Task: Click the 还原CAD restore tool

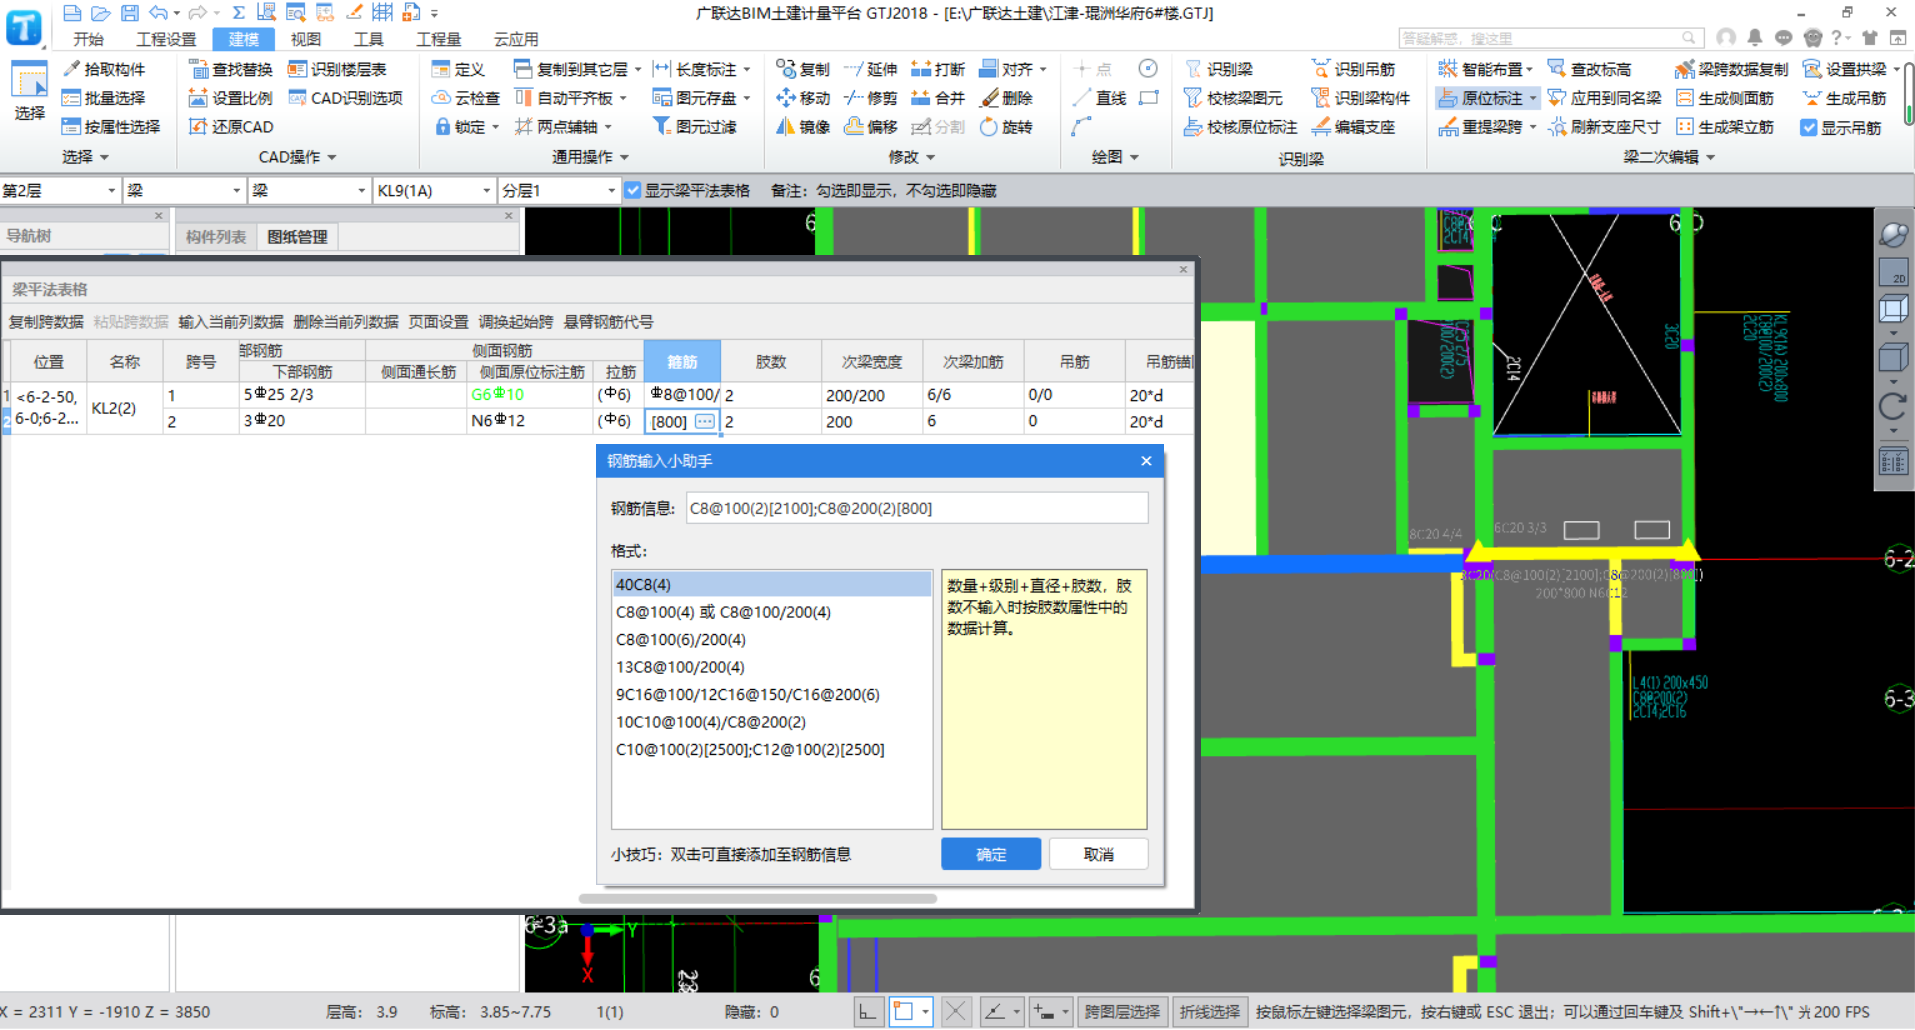Action: 231,127
